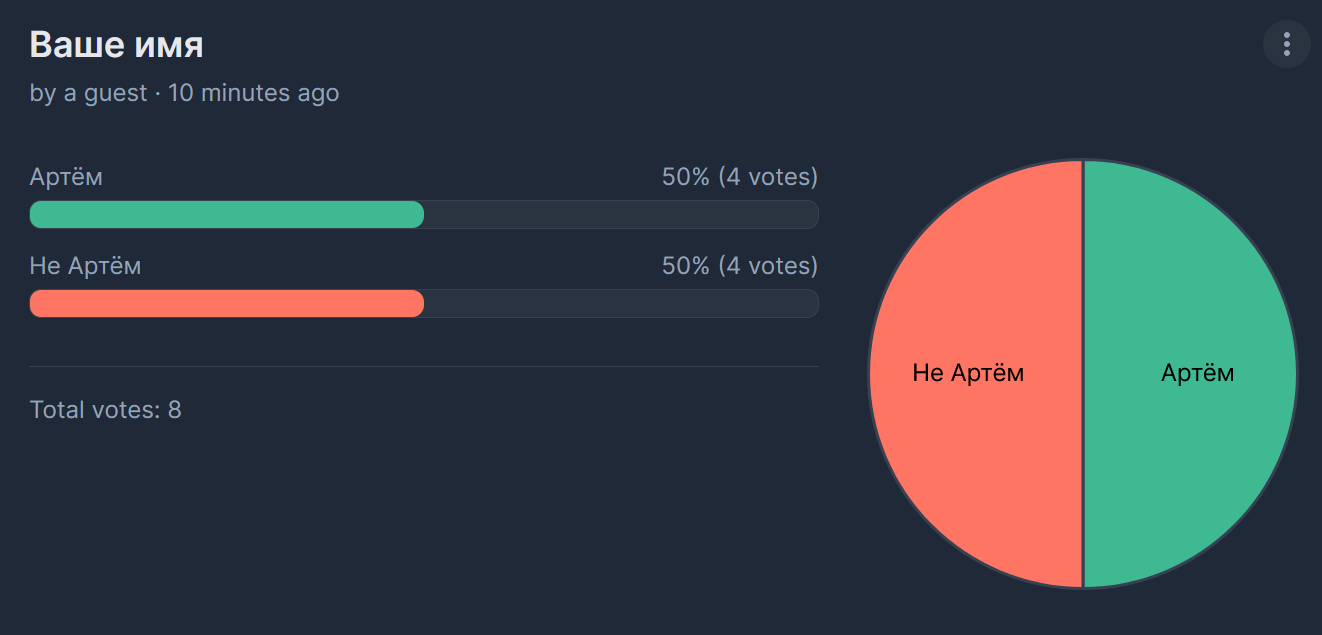This screenshot has width=1322, height=635.
Task: Click Артём's 50% (4 votes) count
Action: 740,177
